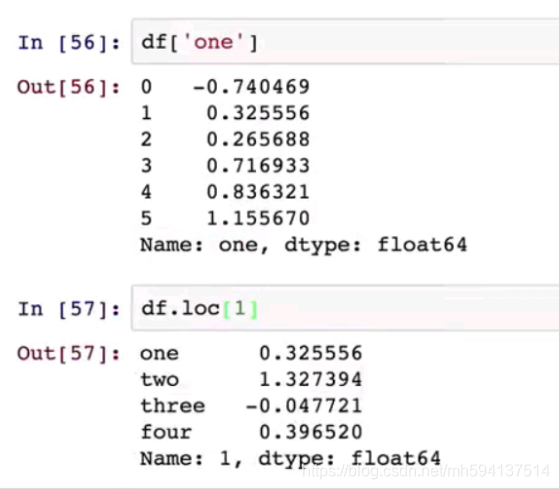Click 'Name: one, dtype: float64' line
The height and width of the screenshot is (489, 559).
click(x=303, y=245)
